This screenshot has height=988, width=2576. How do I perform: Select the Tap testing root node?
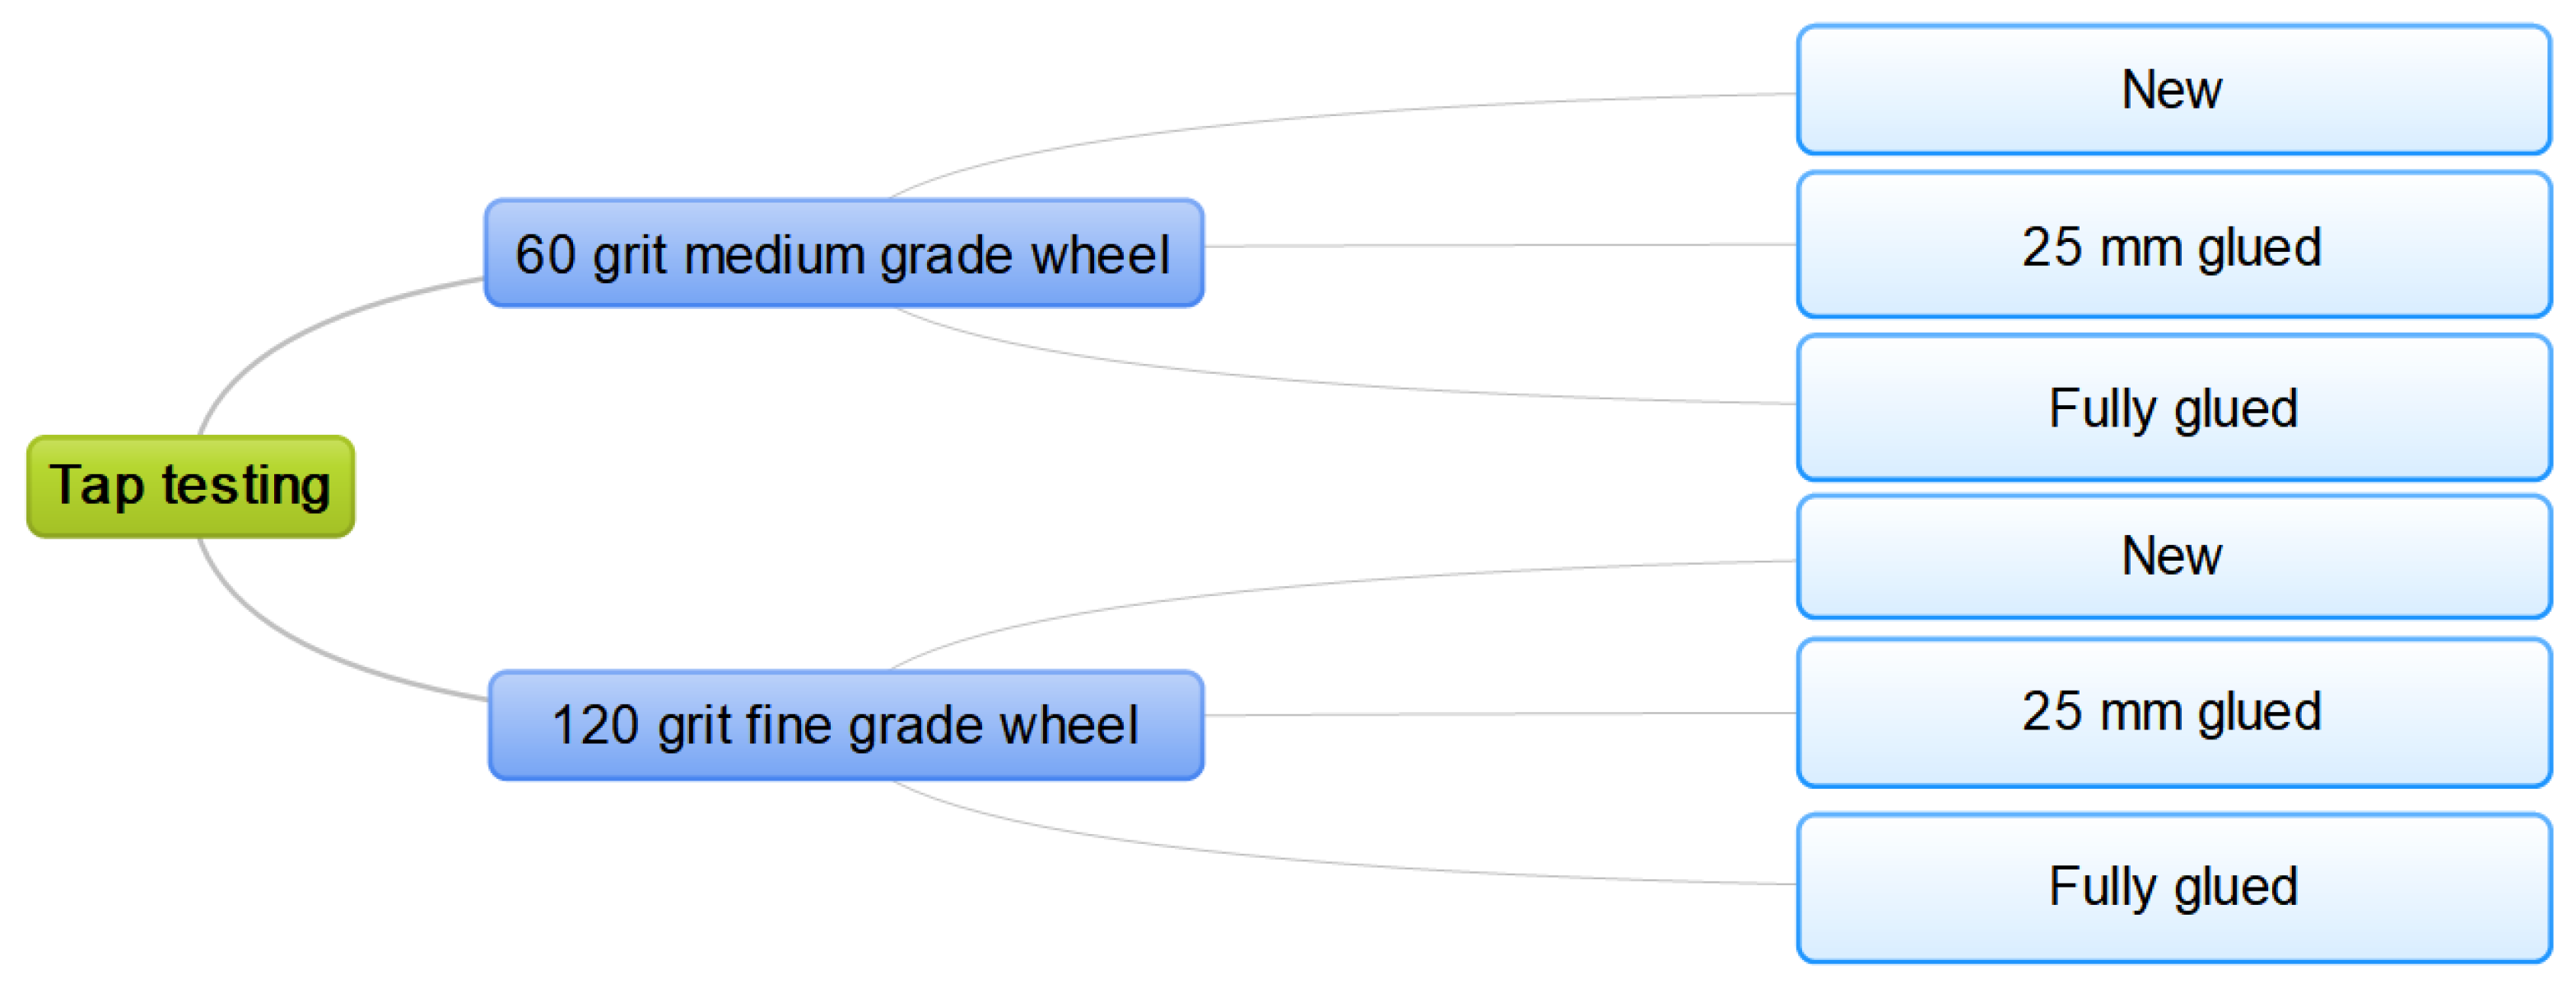point(190,487)
